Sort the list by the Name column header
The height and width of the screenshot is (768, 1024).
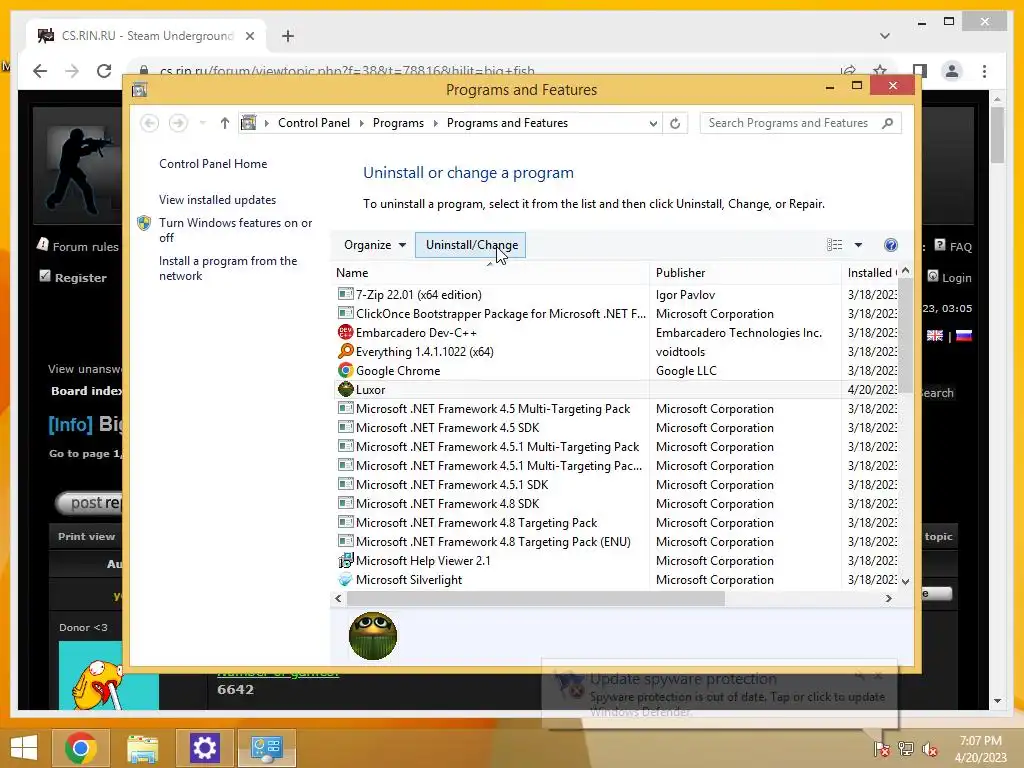tap(491, 273)
